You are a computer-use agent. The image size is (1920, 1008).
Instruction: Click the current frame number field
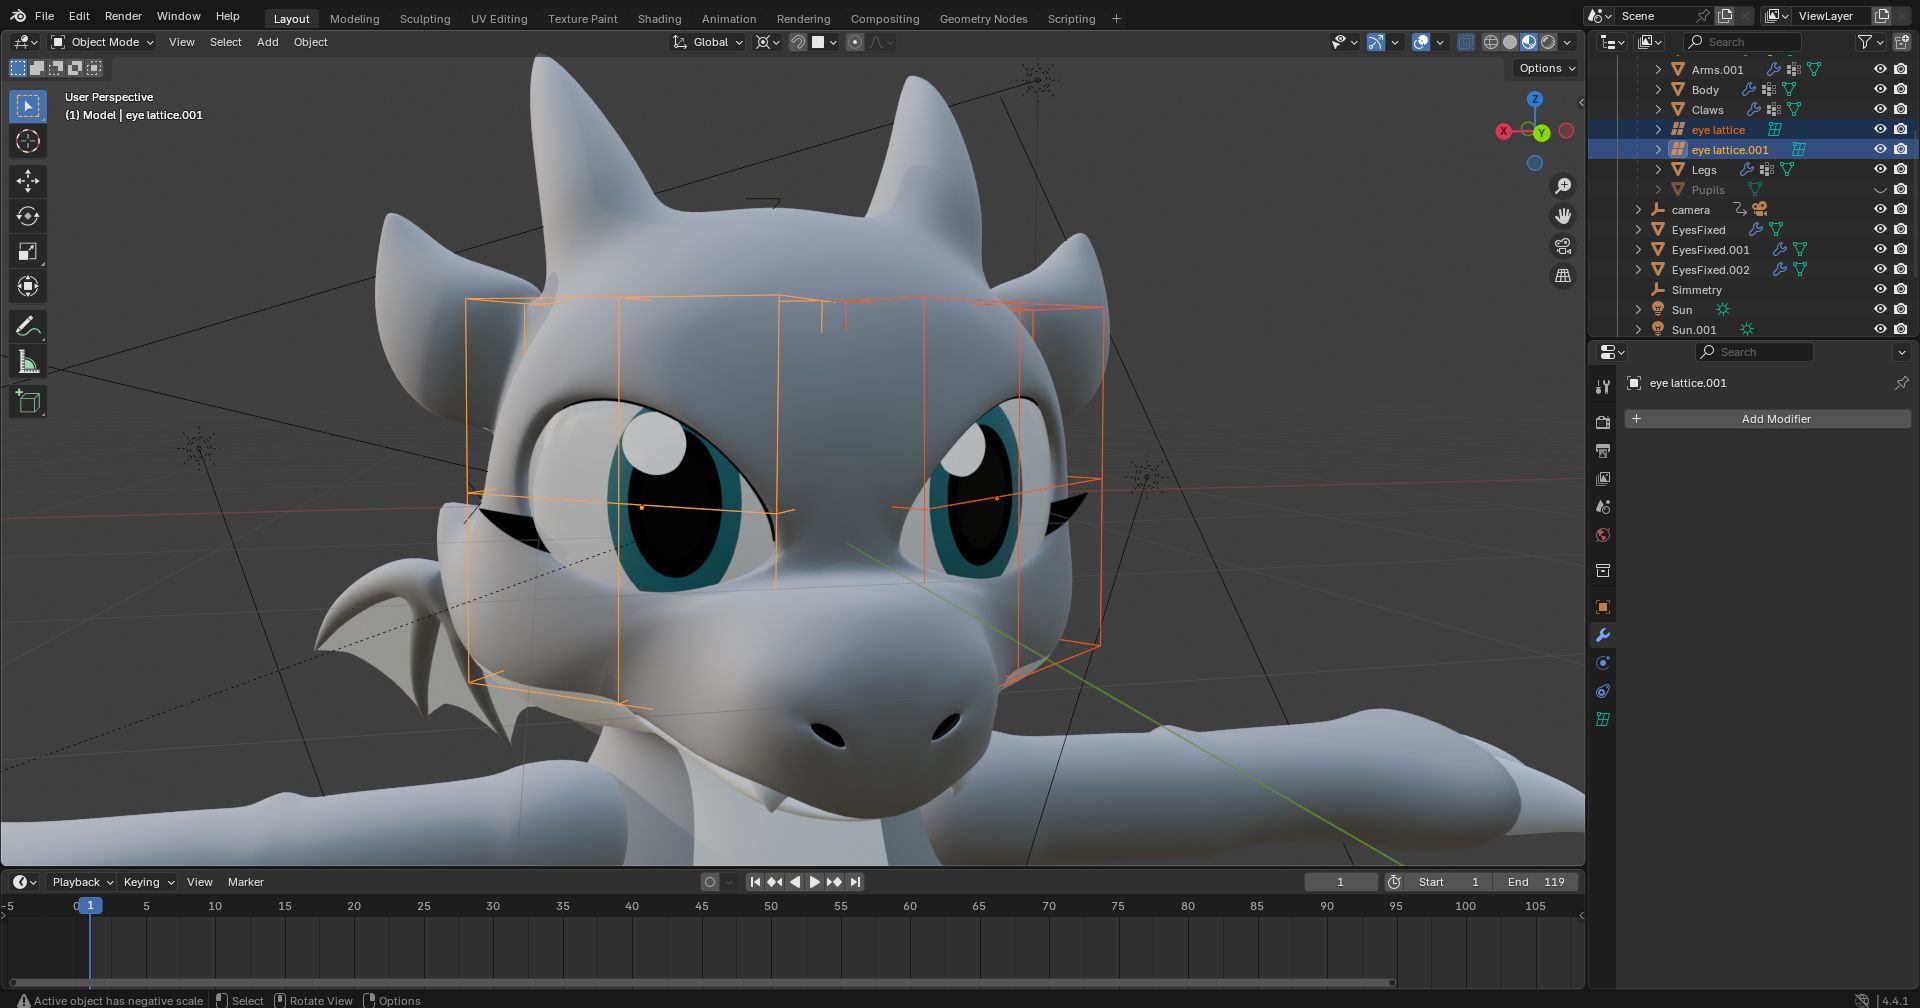click(1341, 882)
